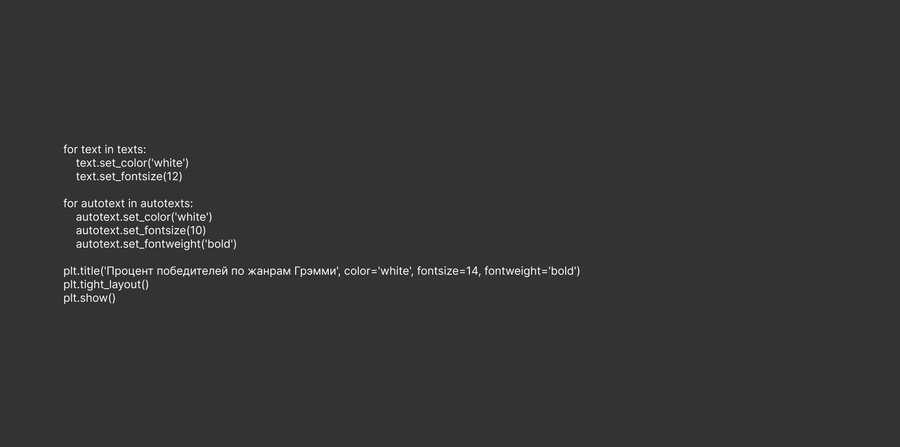The image size is (900, 447).
Task: Click the word "Грэмми" in the title string
Action: (x=315, y=271)
